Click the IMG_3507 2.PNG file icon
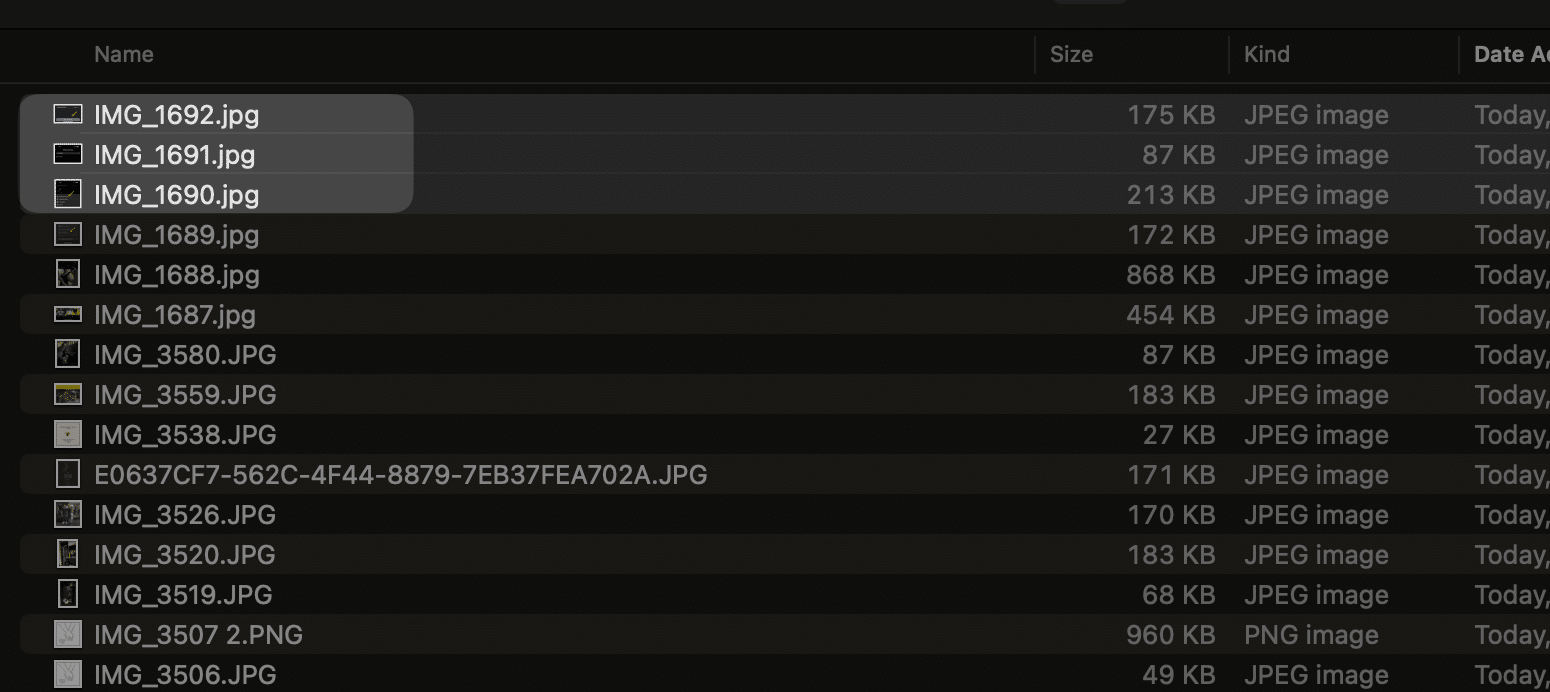 [x=67, y=635]
